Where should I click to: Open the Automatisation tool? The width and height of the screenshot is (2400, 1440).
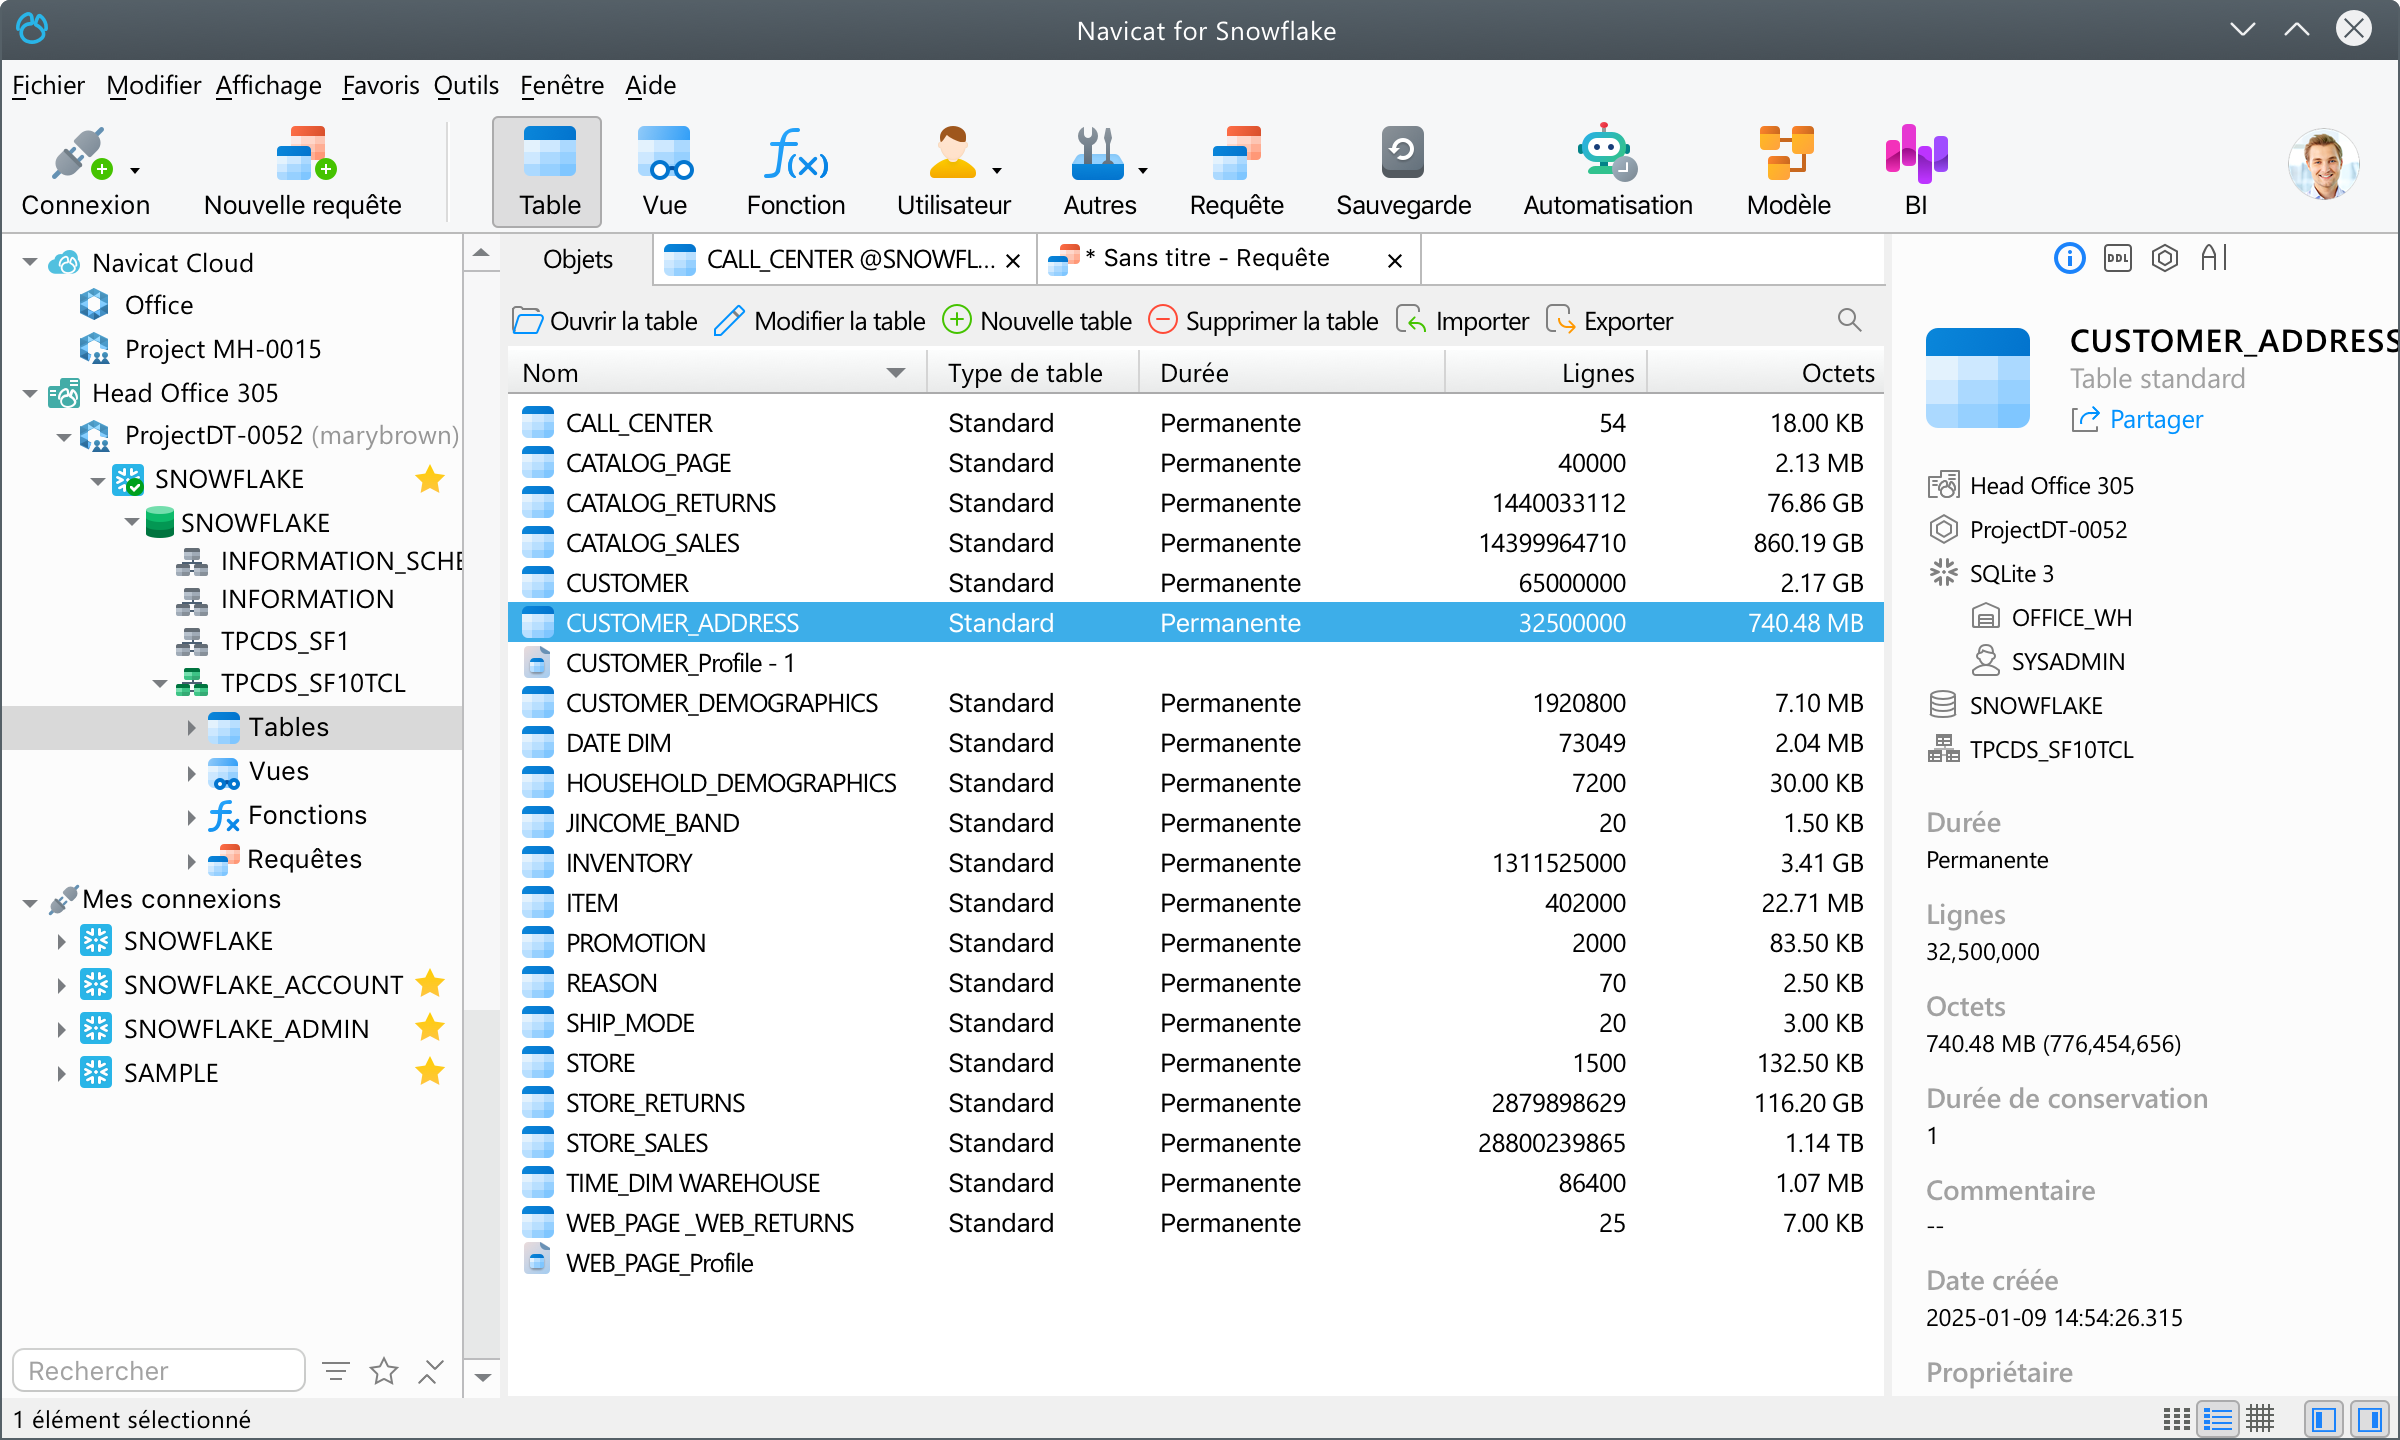tap(1607, 172)
